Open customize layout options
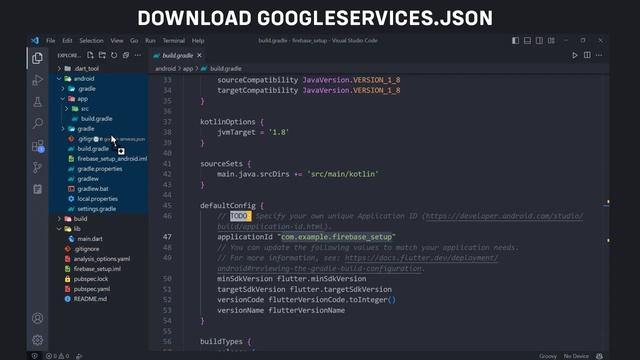 coord(551,40)
